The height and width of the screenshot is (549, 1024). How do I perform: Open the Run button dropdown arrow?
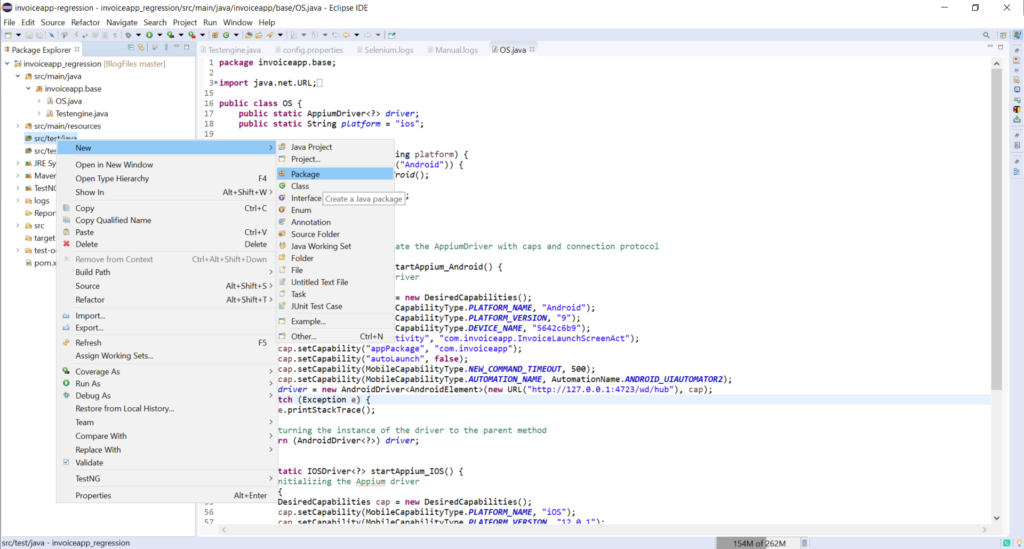point(159,35)
